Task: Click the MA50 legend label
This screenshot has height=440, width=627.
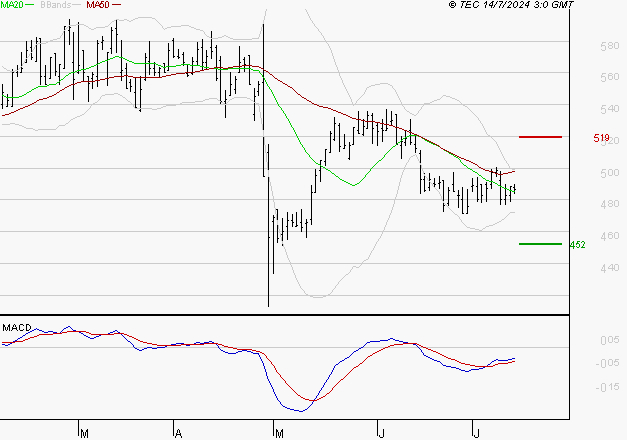Action: pos(98,5)
